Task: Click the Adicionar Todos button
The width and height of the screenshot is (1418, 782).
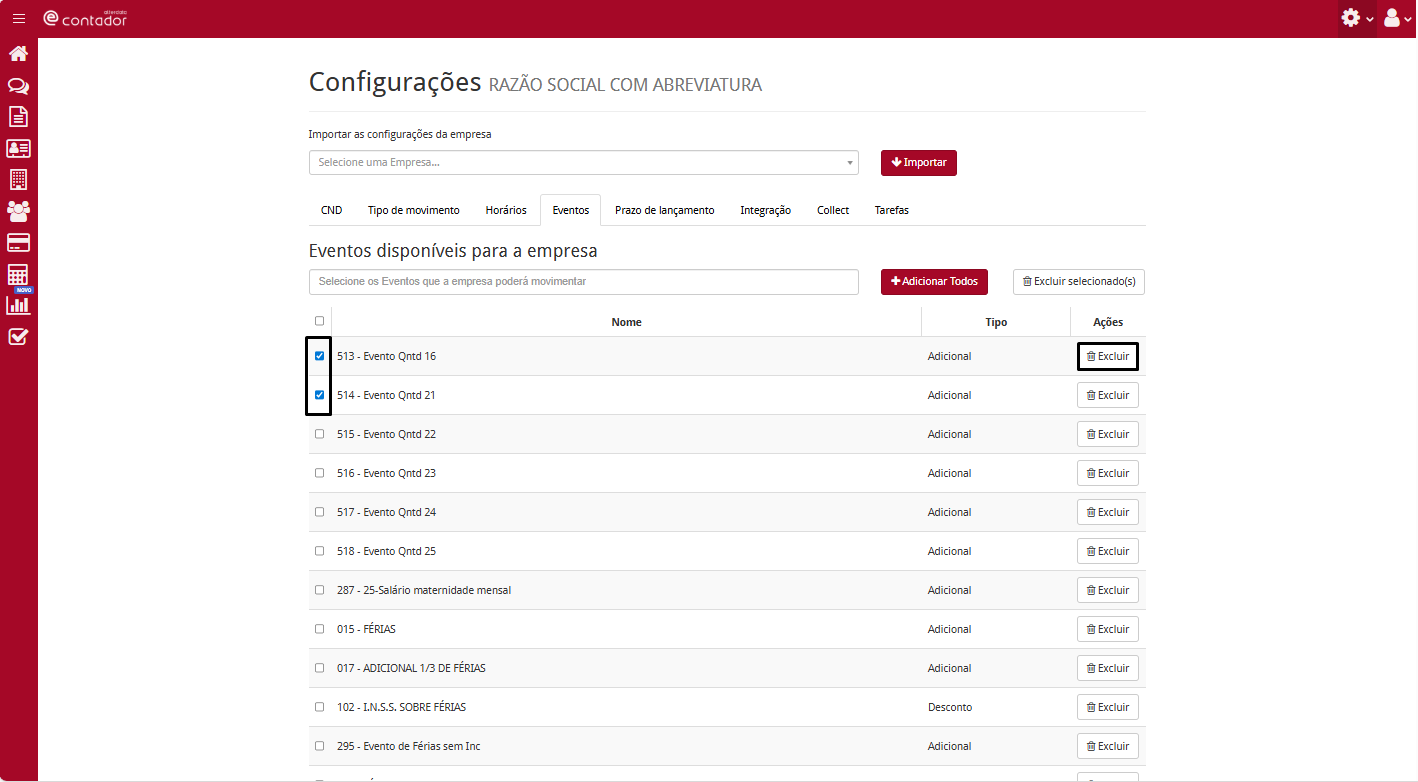Action: tap(935, 282)
